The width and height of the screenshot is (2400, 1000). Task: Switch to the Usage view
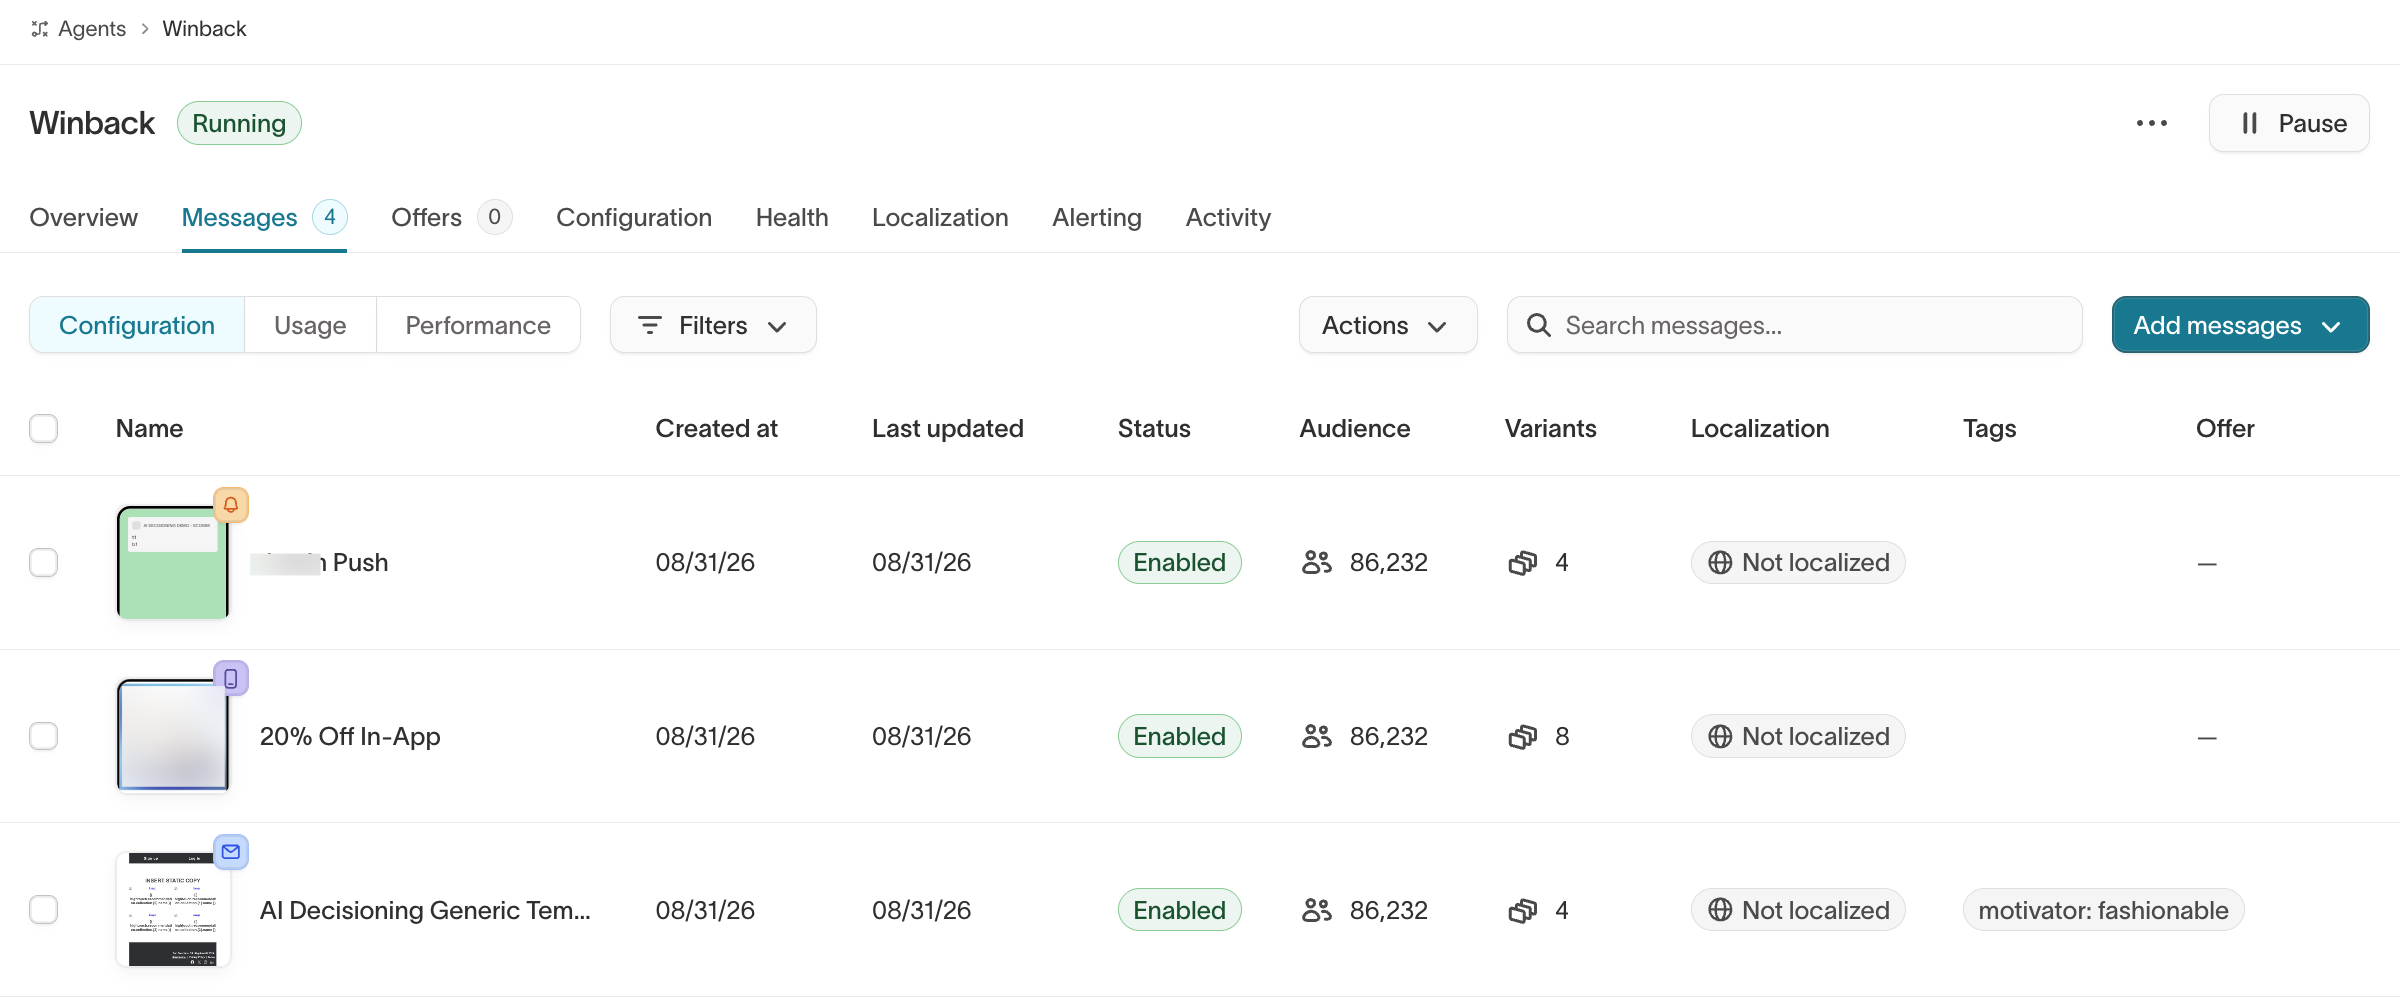(310, 325)
